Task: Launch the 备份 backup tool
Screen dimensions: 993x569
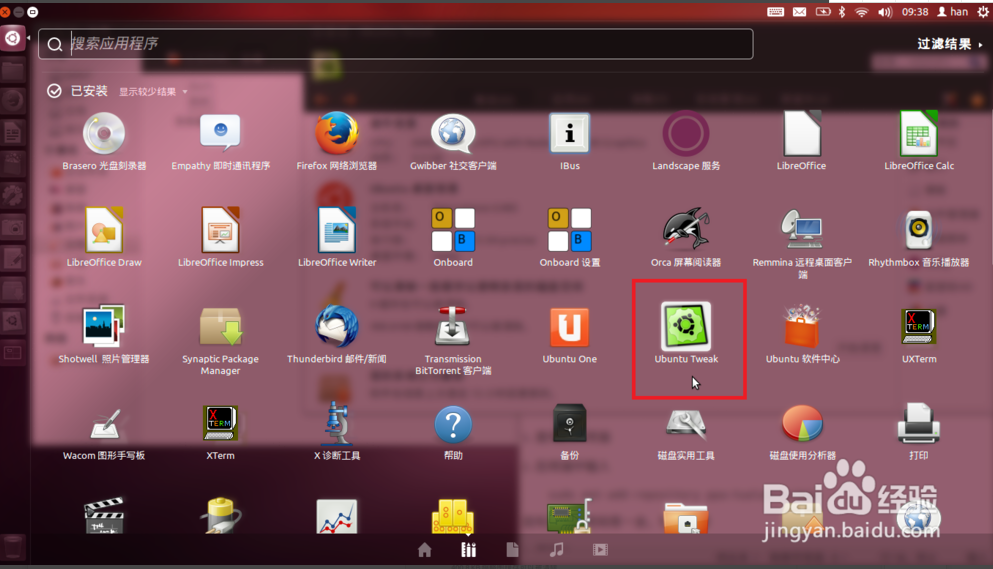Action: pos(569,432)
